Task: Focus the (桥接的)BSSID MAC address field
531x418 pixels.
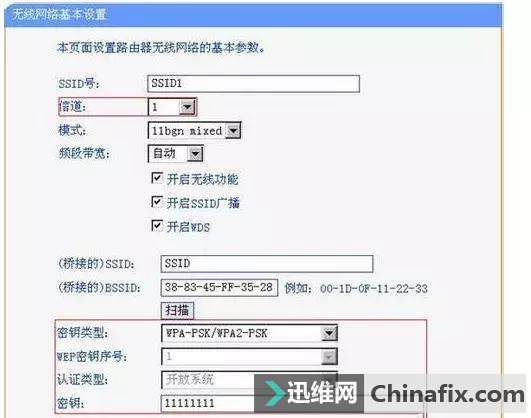Action: pyautogui.click(x=219, y=288)
